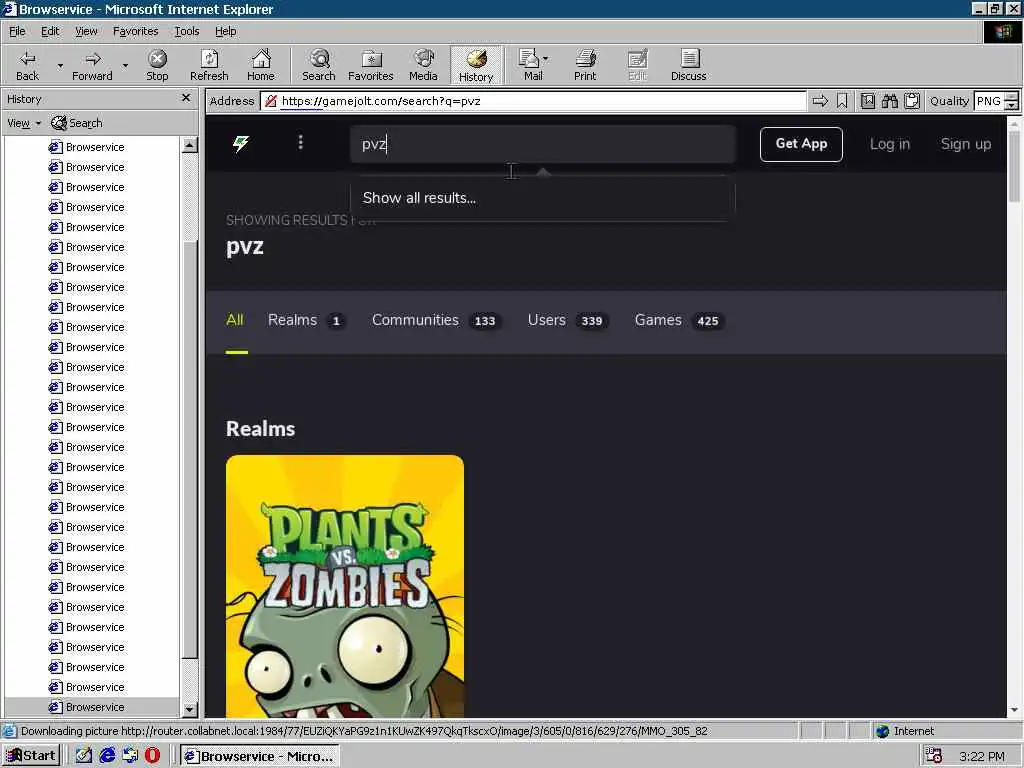Open the Favorites toolbar button
Screen dimensions: 1024x768
point(370,65)
